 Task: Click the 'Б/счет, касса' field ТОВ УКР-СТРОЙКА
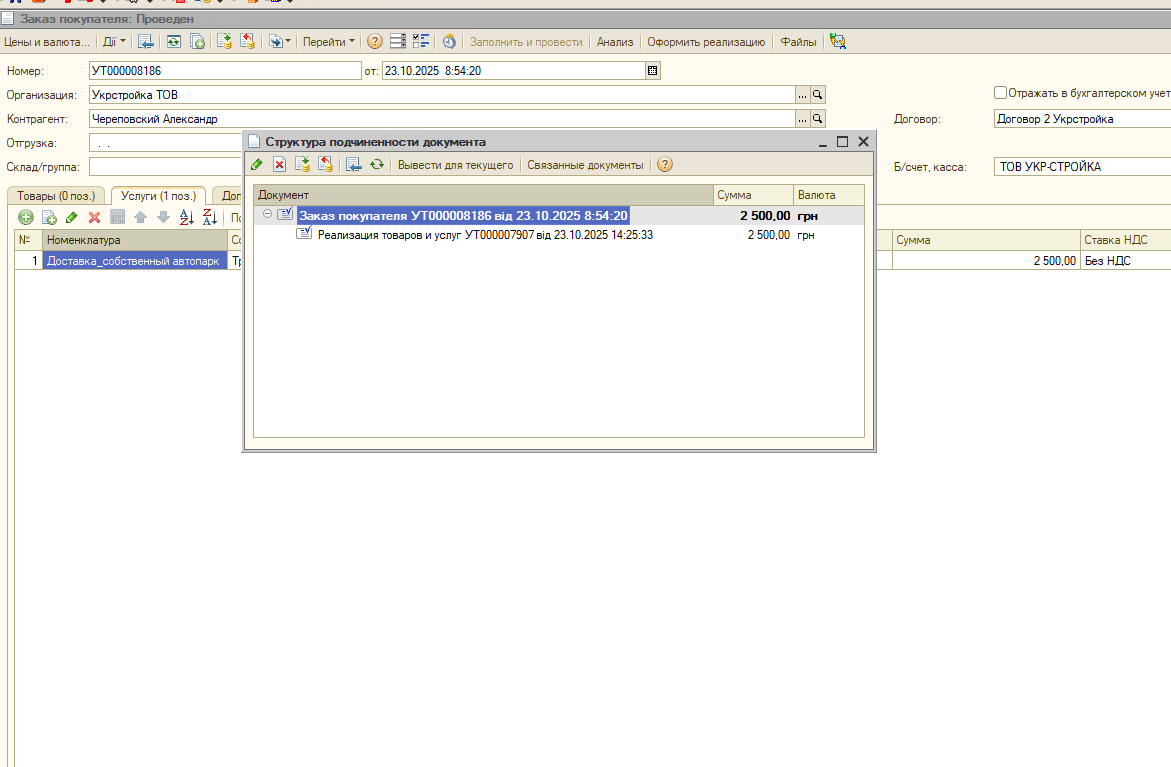1082,167
